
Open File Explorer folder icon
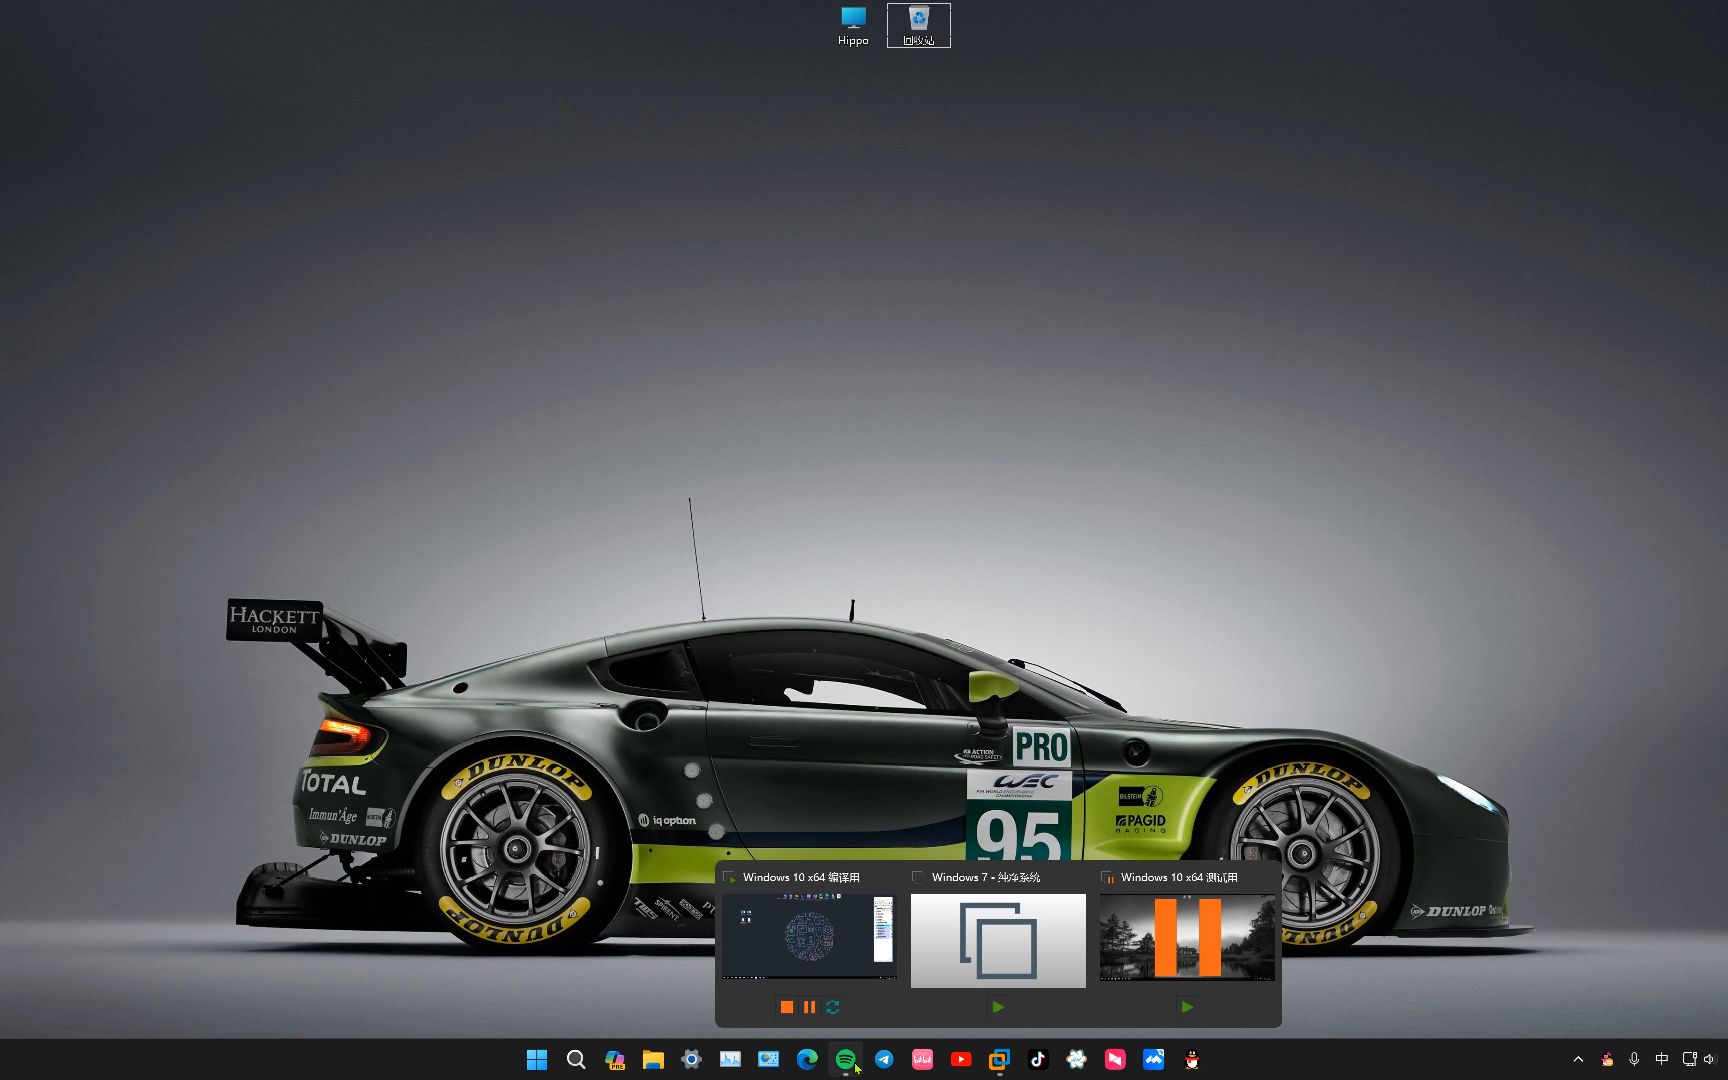pyautogui.click(x=653, y=1059)
